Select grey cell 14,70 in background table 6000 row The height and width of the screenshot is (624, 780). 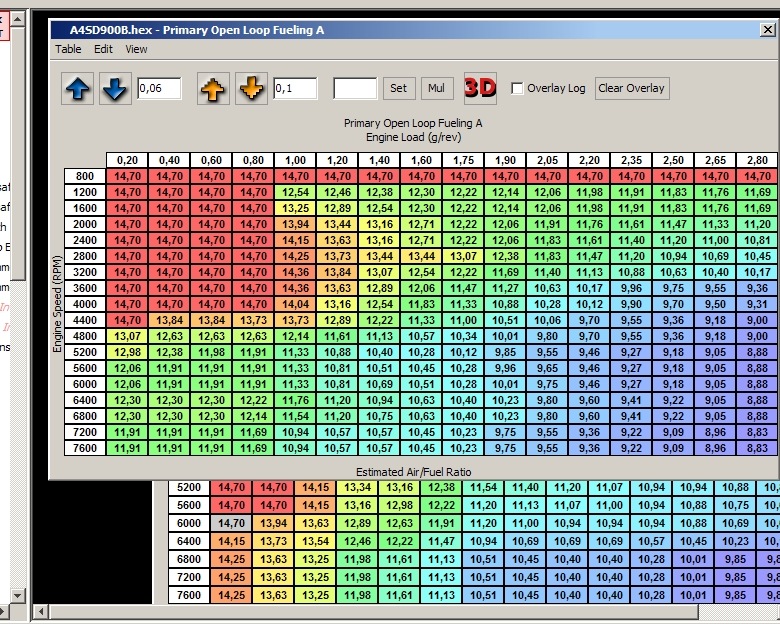pos(231,523)
